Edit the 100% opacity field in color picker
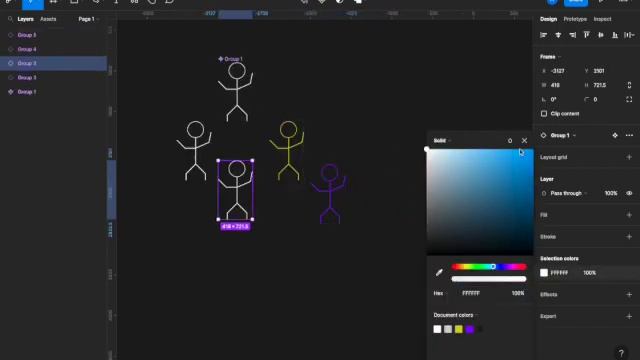The height and width of the screenshot is (360, 640). pos(518,293)
